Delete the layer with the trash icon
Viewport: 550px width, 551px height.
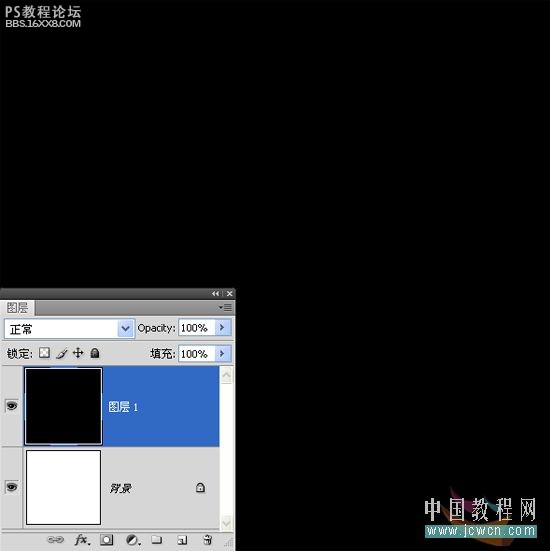tap(208, 539)
